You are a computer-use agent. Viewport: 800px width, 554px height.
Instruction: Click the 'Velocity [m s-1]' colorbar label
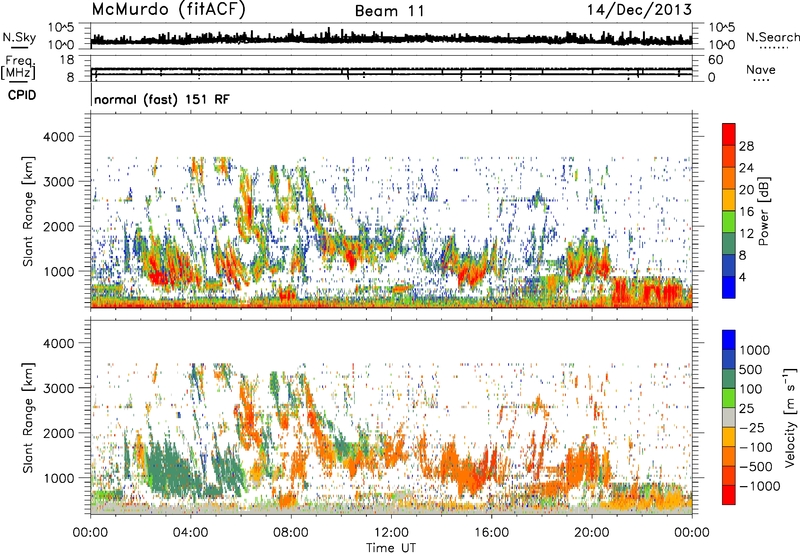pos(790,418)
